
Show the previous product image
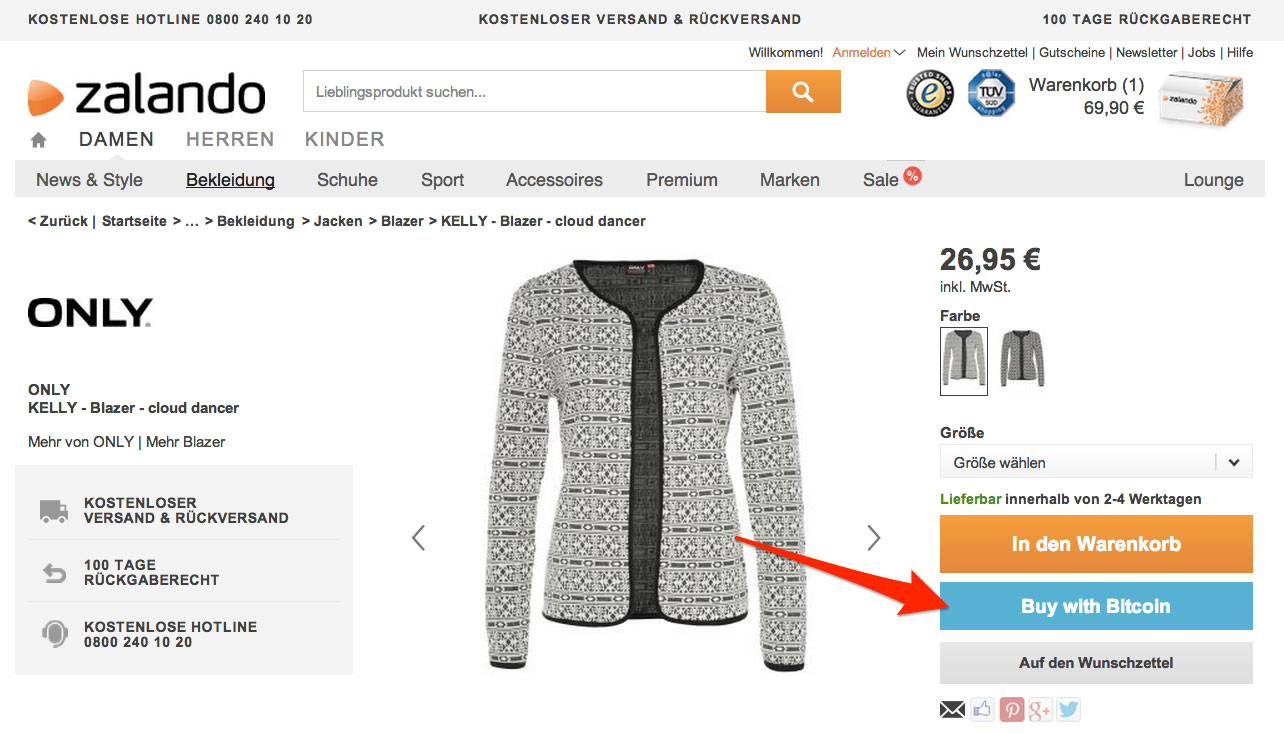(x=418, y=538)
